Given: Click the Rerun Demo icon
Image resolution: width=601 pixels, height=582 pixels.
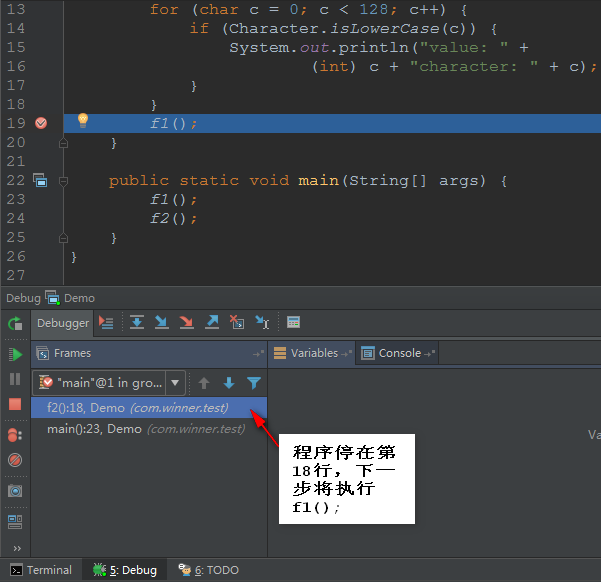Looking at the screenshot, I should pyautogui.click(x=15, y=324).
